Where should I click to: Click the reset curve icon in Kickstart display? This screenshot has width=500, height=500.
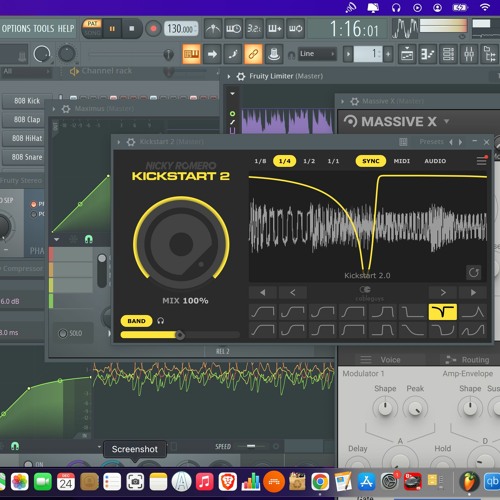(x=474, y=273)
